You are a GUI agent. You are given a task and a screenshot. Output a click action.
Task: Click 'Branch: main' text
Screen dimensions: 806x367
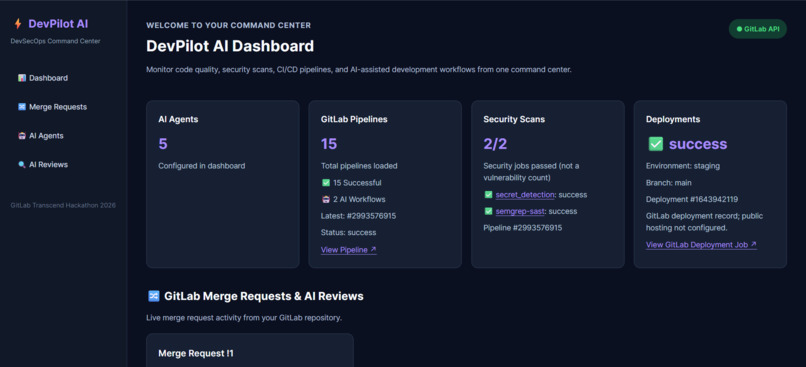[x=669, y=182]
